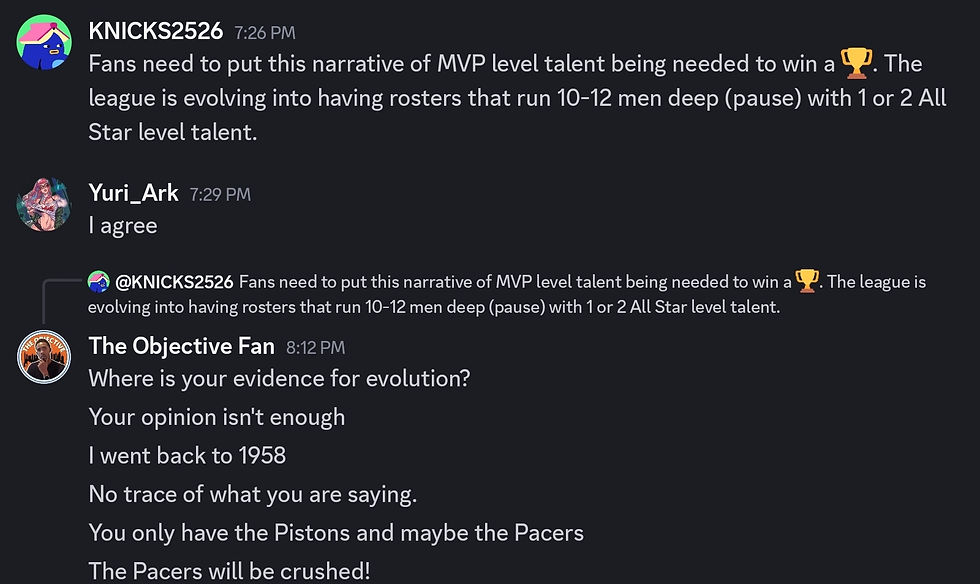Select the "Your opinion isn't enough" message

(x=216, y=417)
